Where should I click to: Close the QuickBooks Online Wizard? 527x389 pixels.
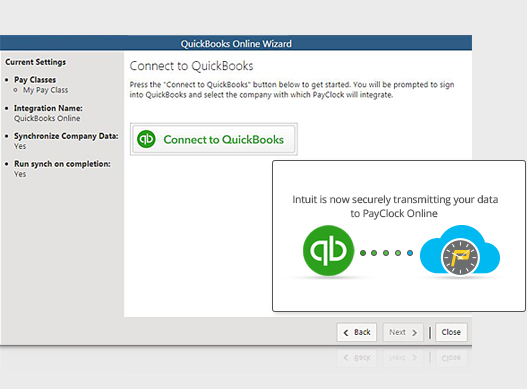(451, 332)
